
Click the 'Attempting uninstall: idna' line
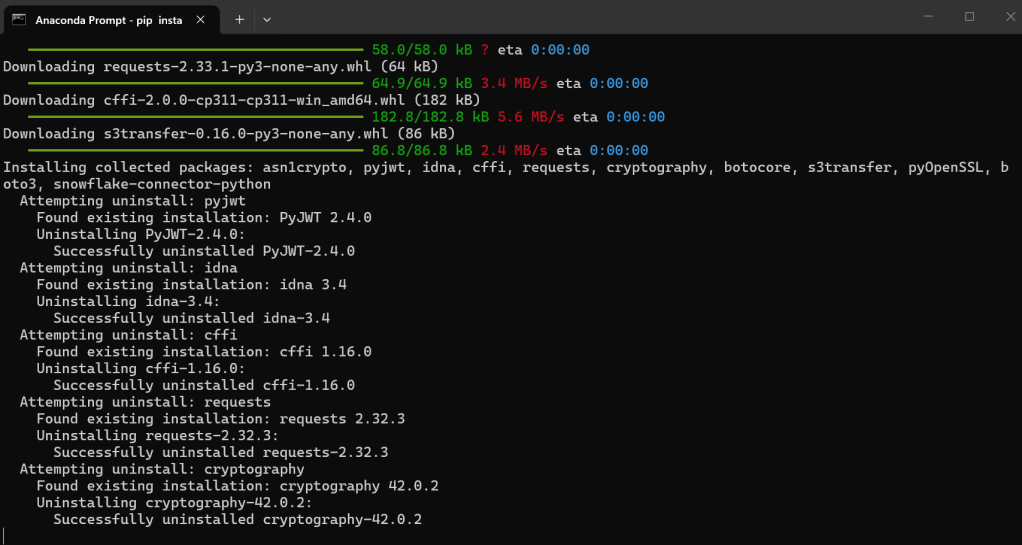[128, 268]
